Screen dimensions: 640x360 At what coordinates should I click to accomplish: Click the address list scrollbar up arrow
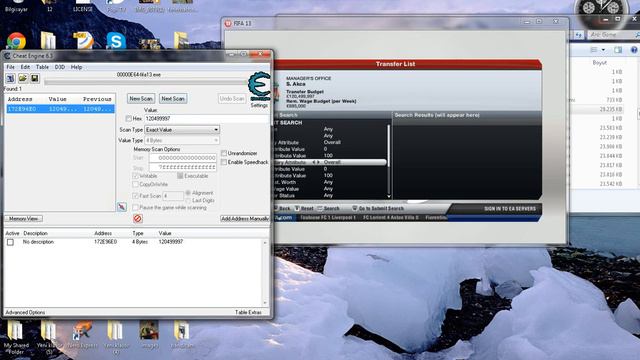point(265,243)
